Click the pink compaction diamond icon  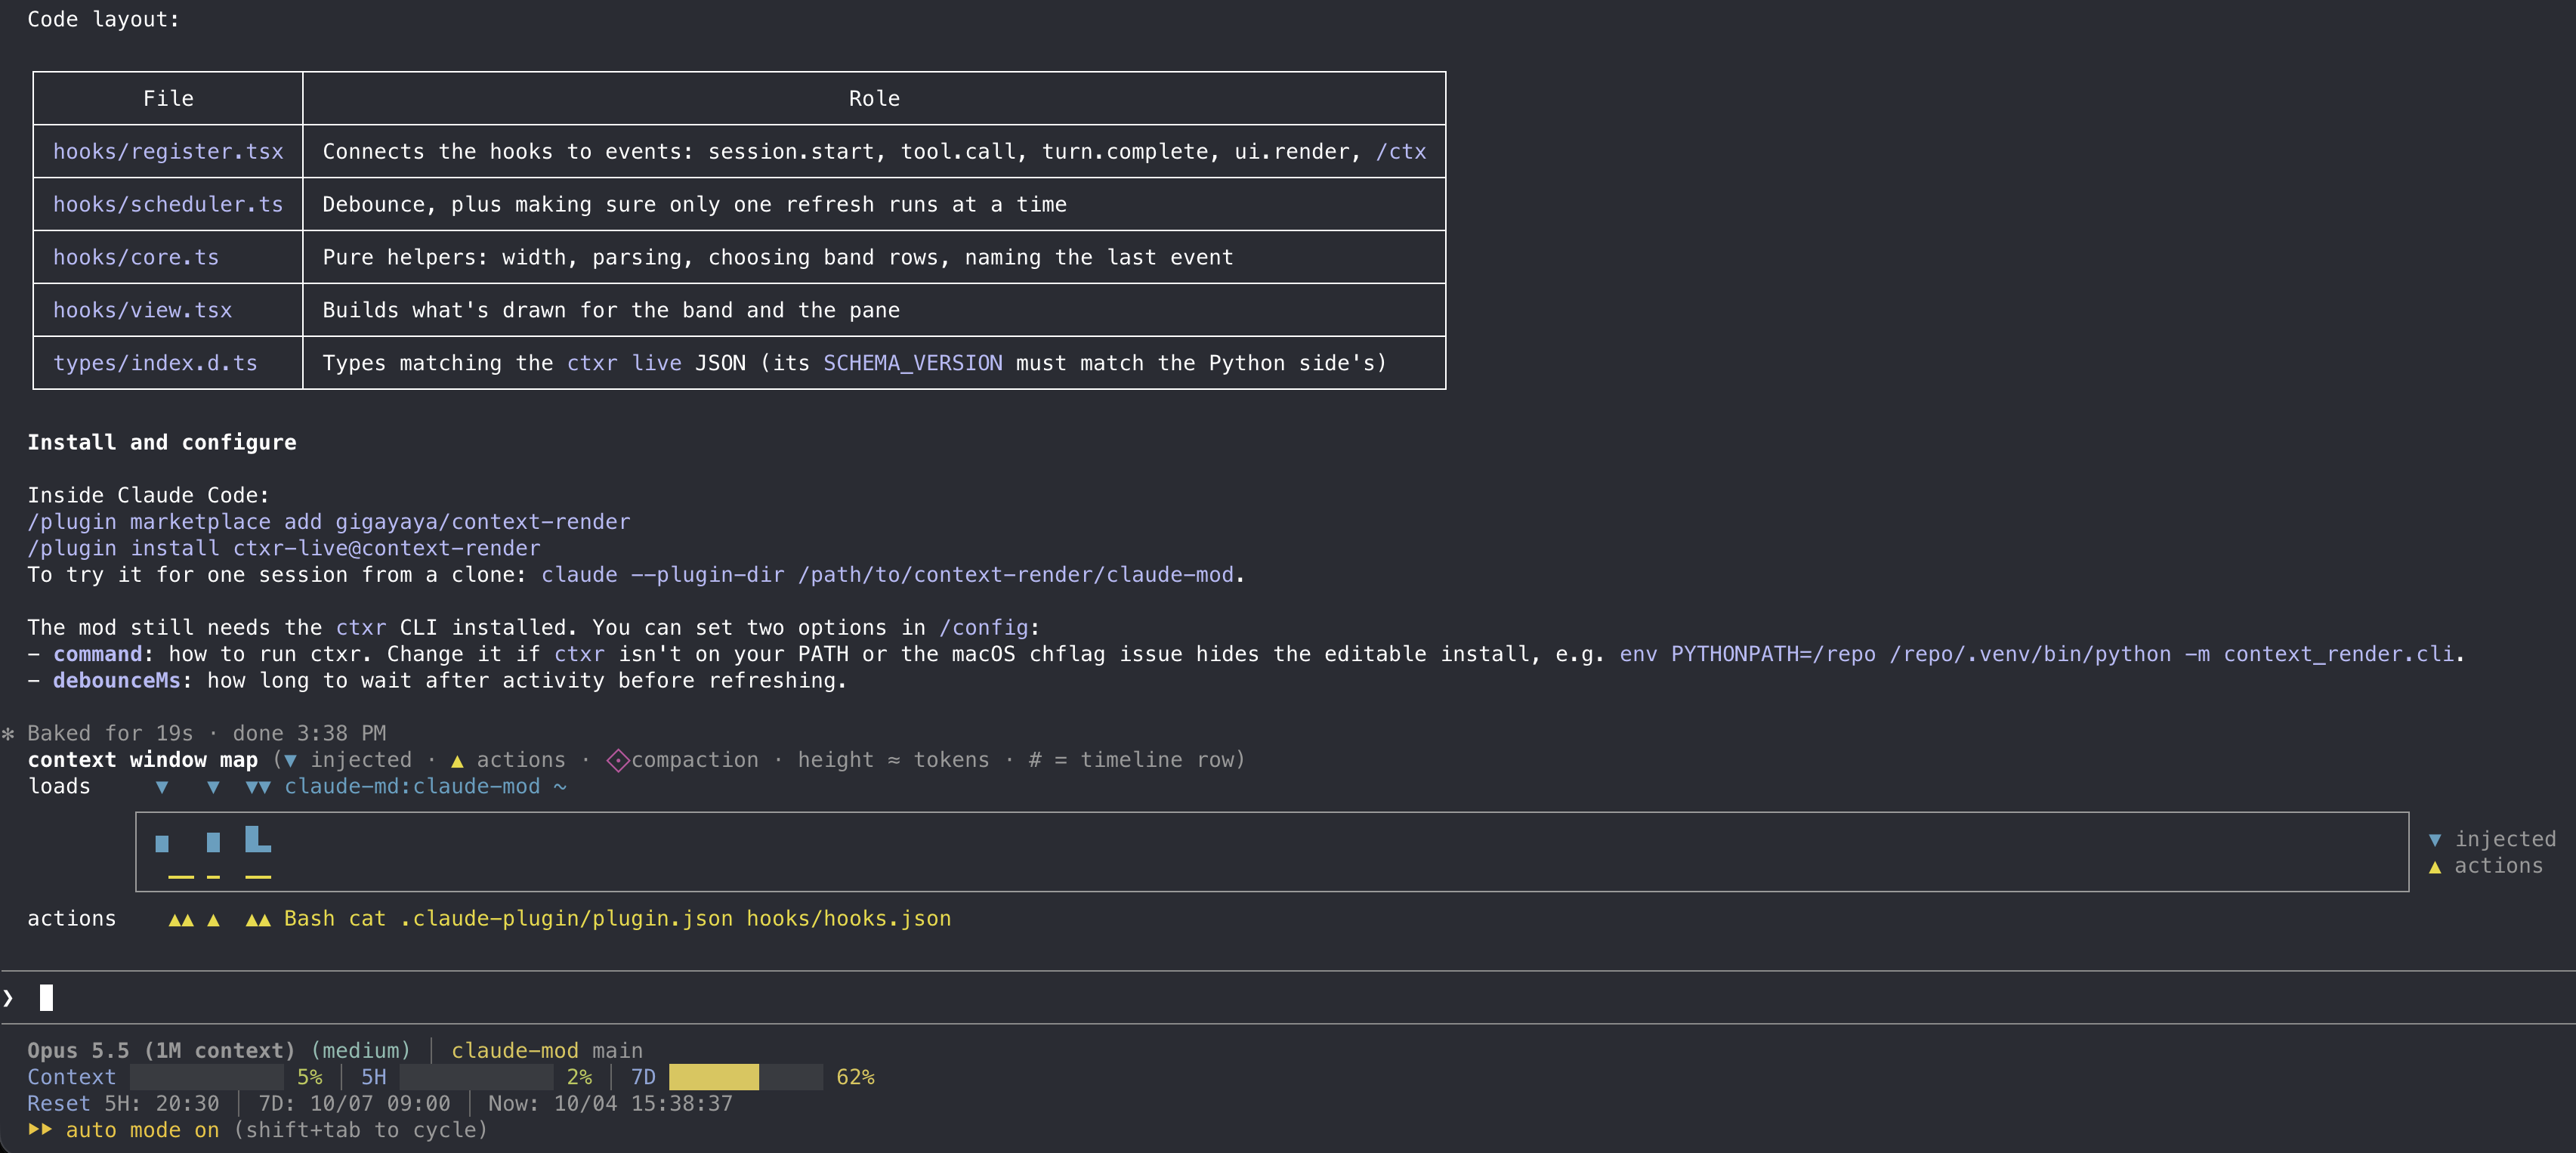click(x=617, y=760)
